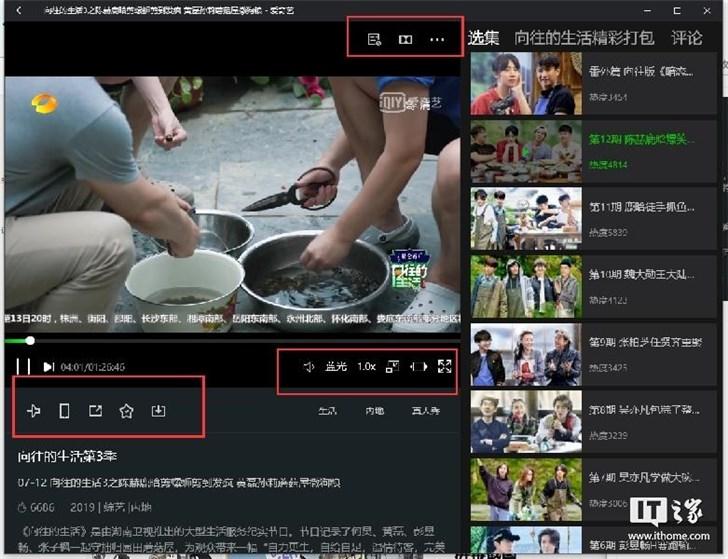Open the 第7期 episode thumbnail

[526, 490]
